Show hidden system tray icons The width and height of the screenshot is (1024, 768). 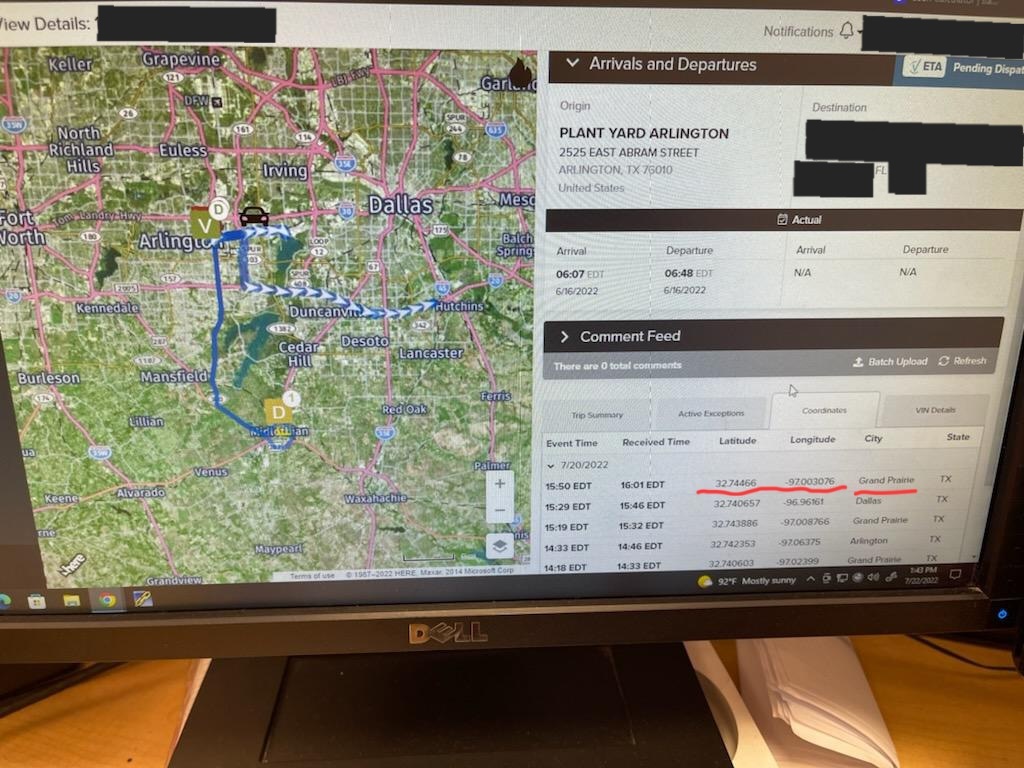(810, 579)
